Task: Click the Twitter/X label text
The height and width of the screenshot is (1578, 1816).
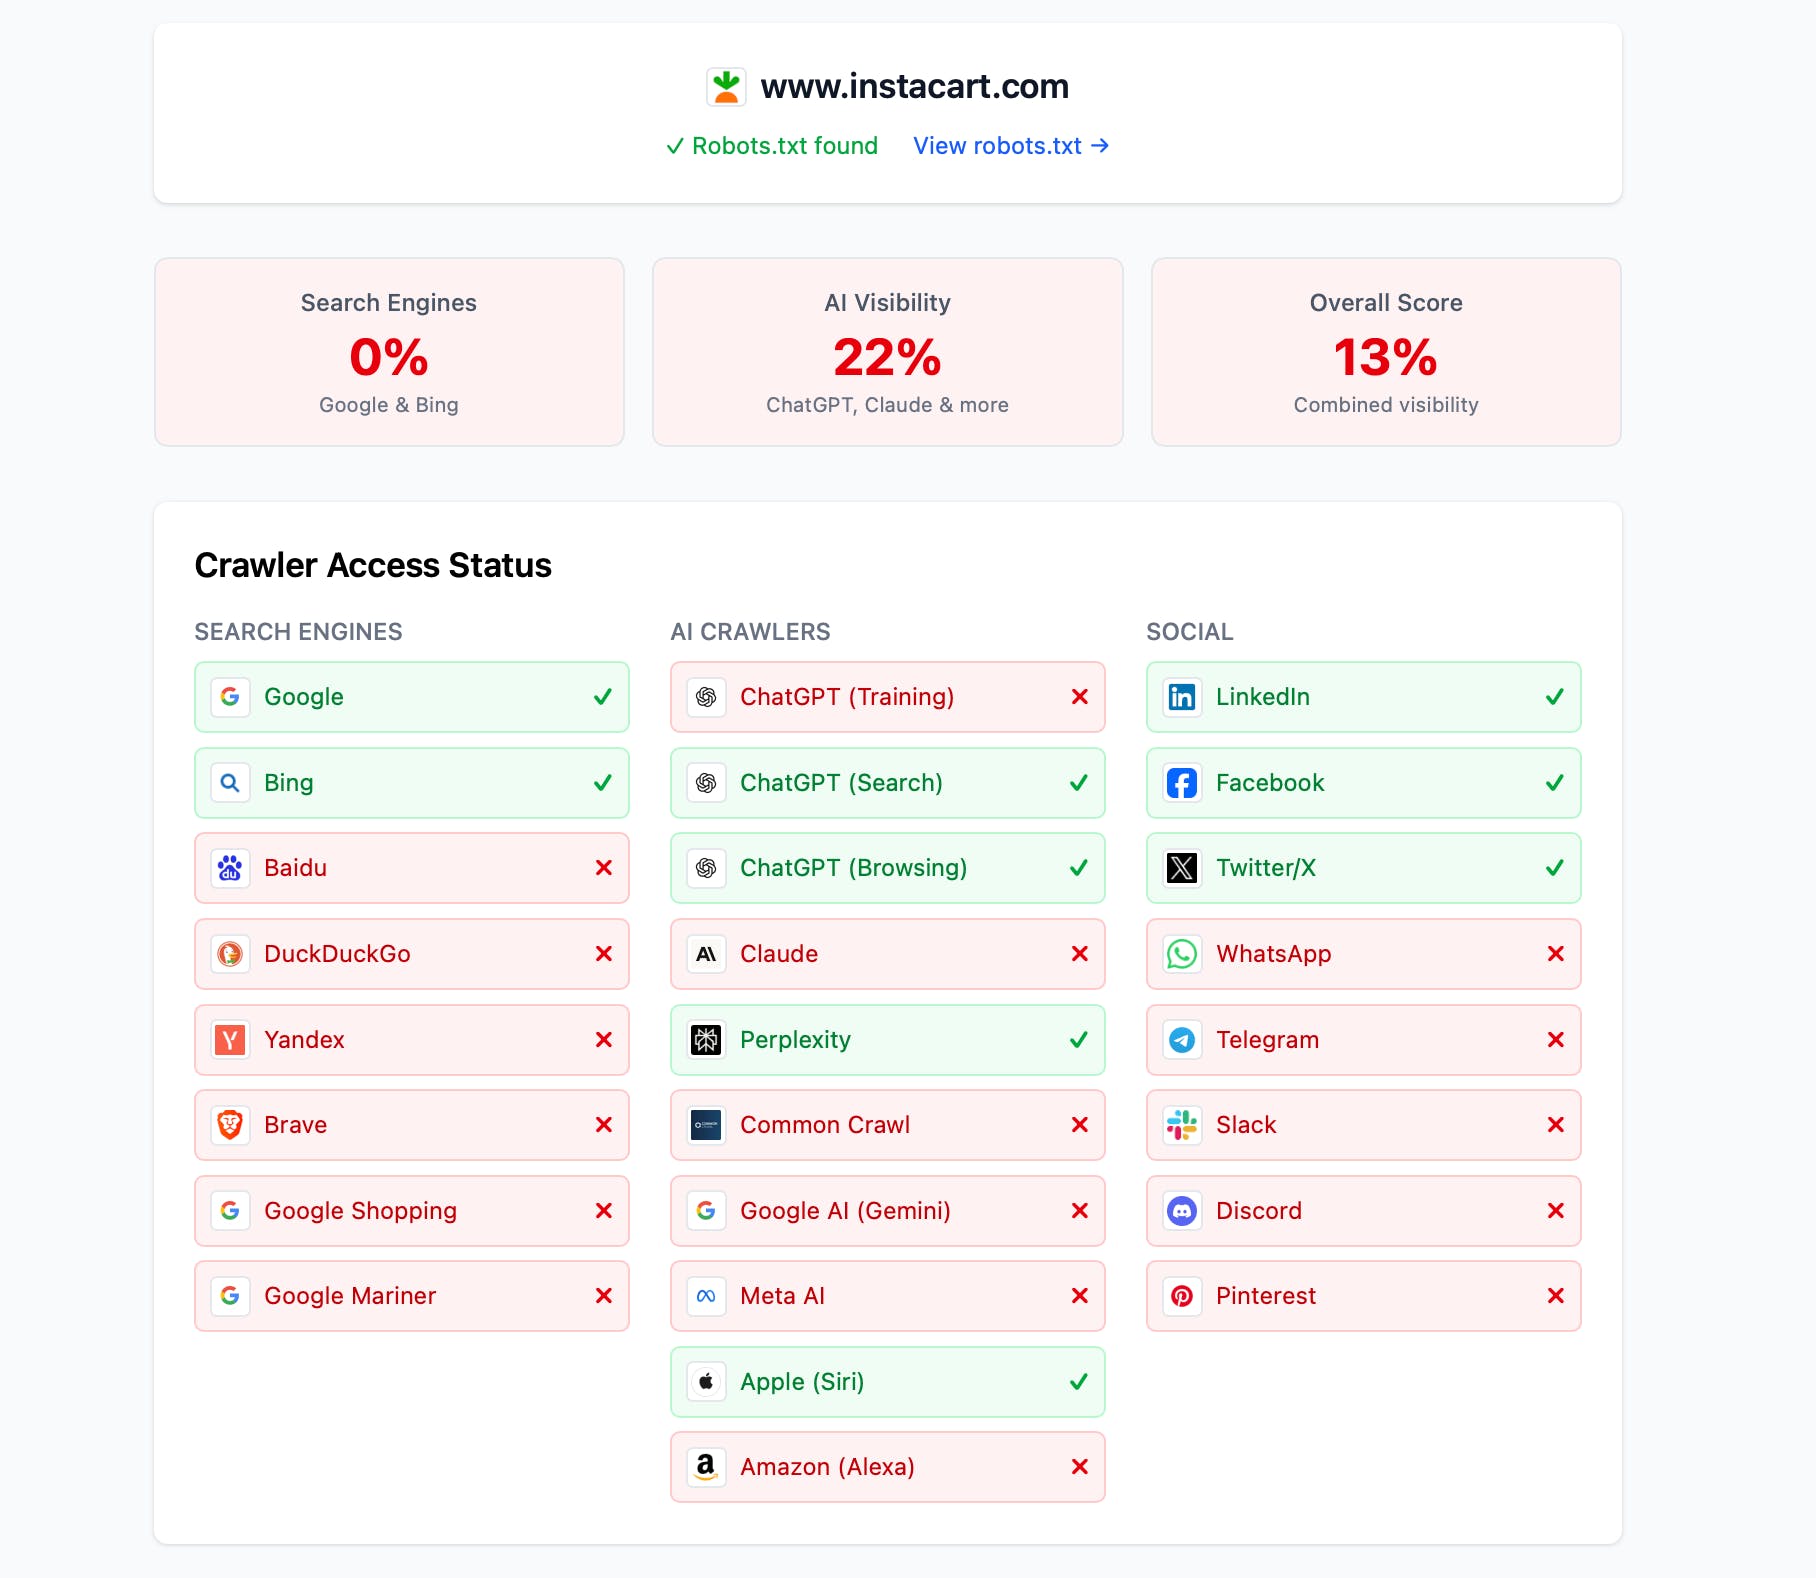Action: pos(1266,868)
